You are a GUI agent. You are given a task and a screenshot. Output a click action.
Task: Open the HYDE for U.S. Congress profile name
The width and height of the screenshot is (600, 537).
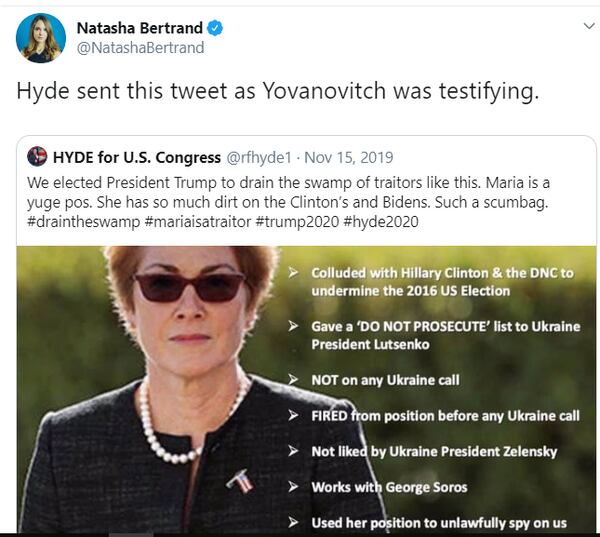tap(137, 157)
